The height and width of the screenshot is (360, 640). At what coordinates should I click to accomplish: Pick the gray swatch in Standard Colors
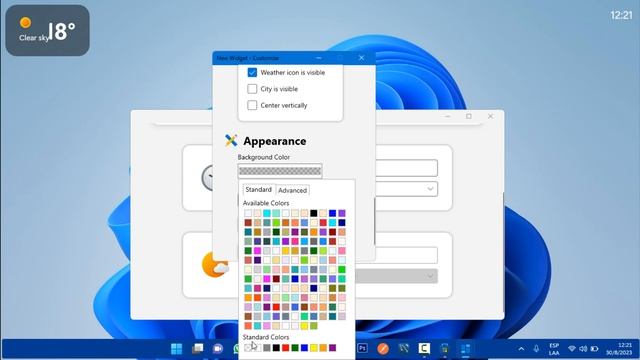pos(267,348)
